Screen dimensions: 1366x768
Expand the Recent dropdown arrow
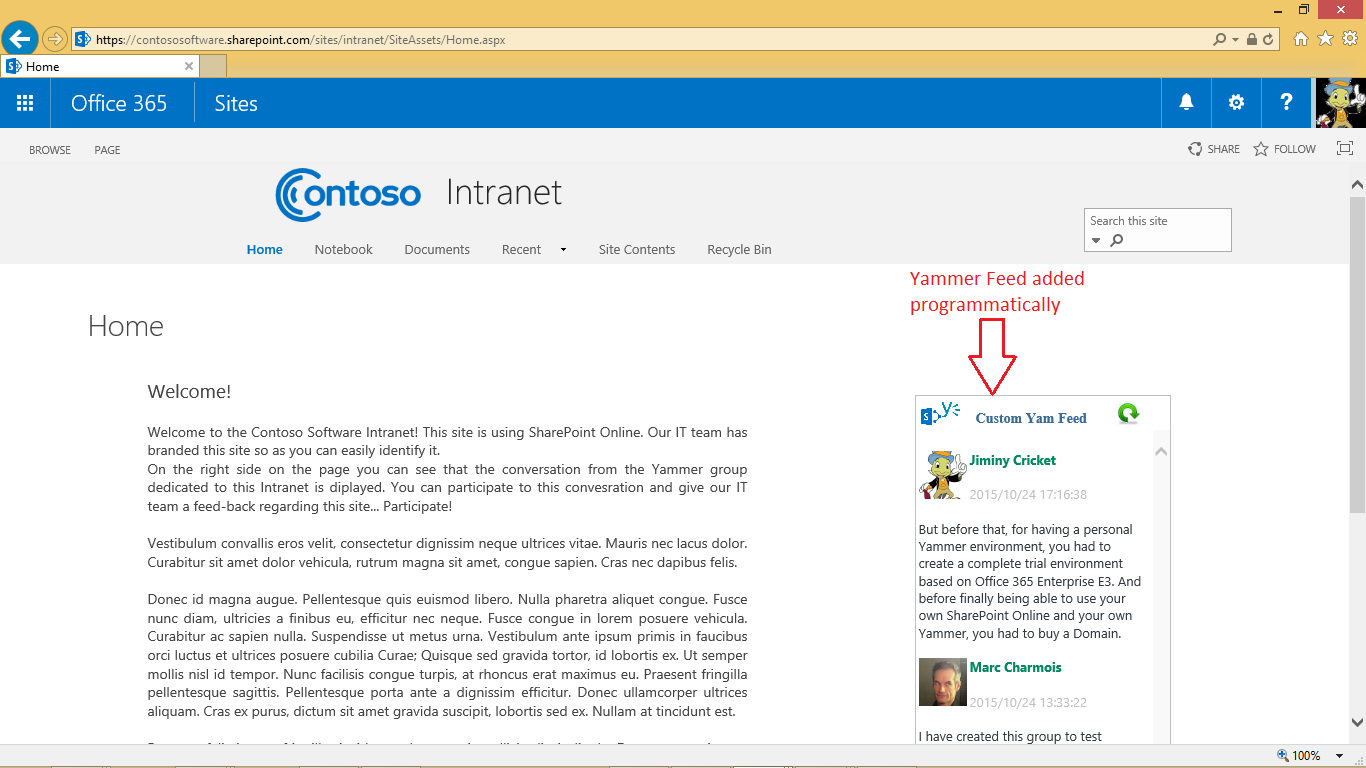pos(563,250)
